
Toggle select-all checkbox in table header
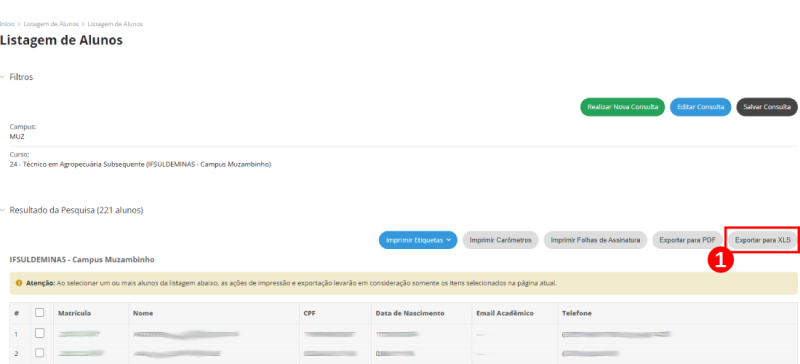[39, 313]
